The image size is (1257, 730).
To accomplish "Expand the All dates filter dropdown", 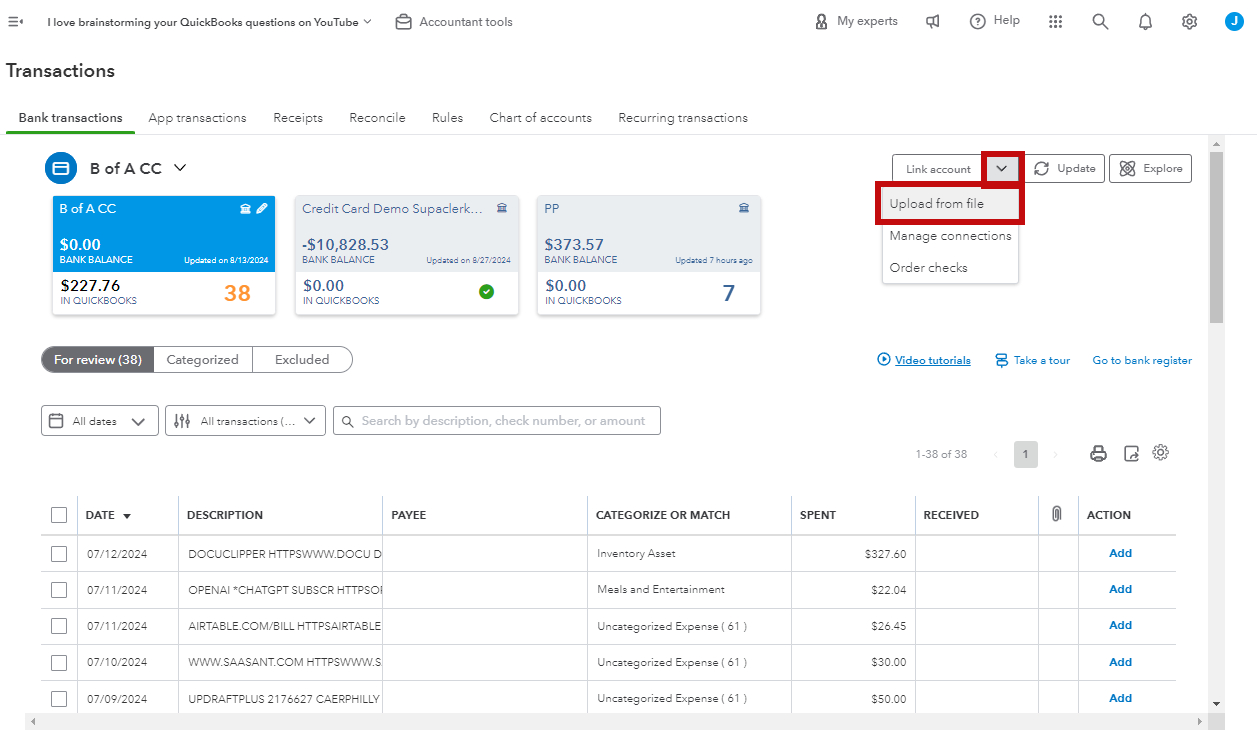I will click(99, 421).
